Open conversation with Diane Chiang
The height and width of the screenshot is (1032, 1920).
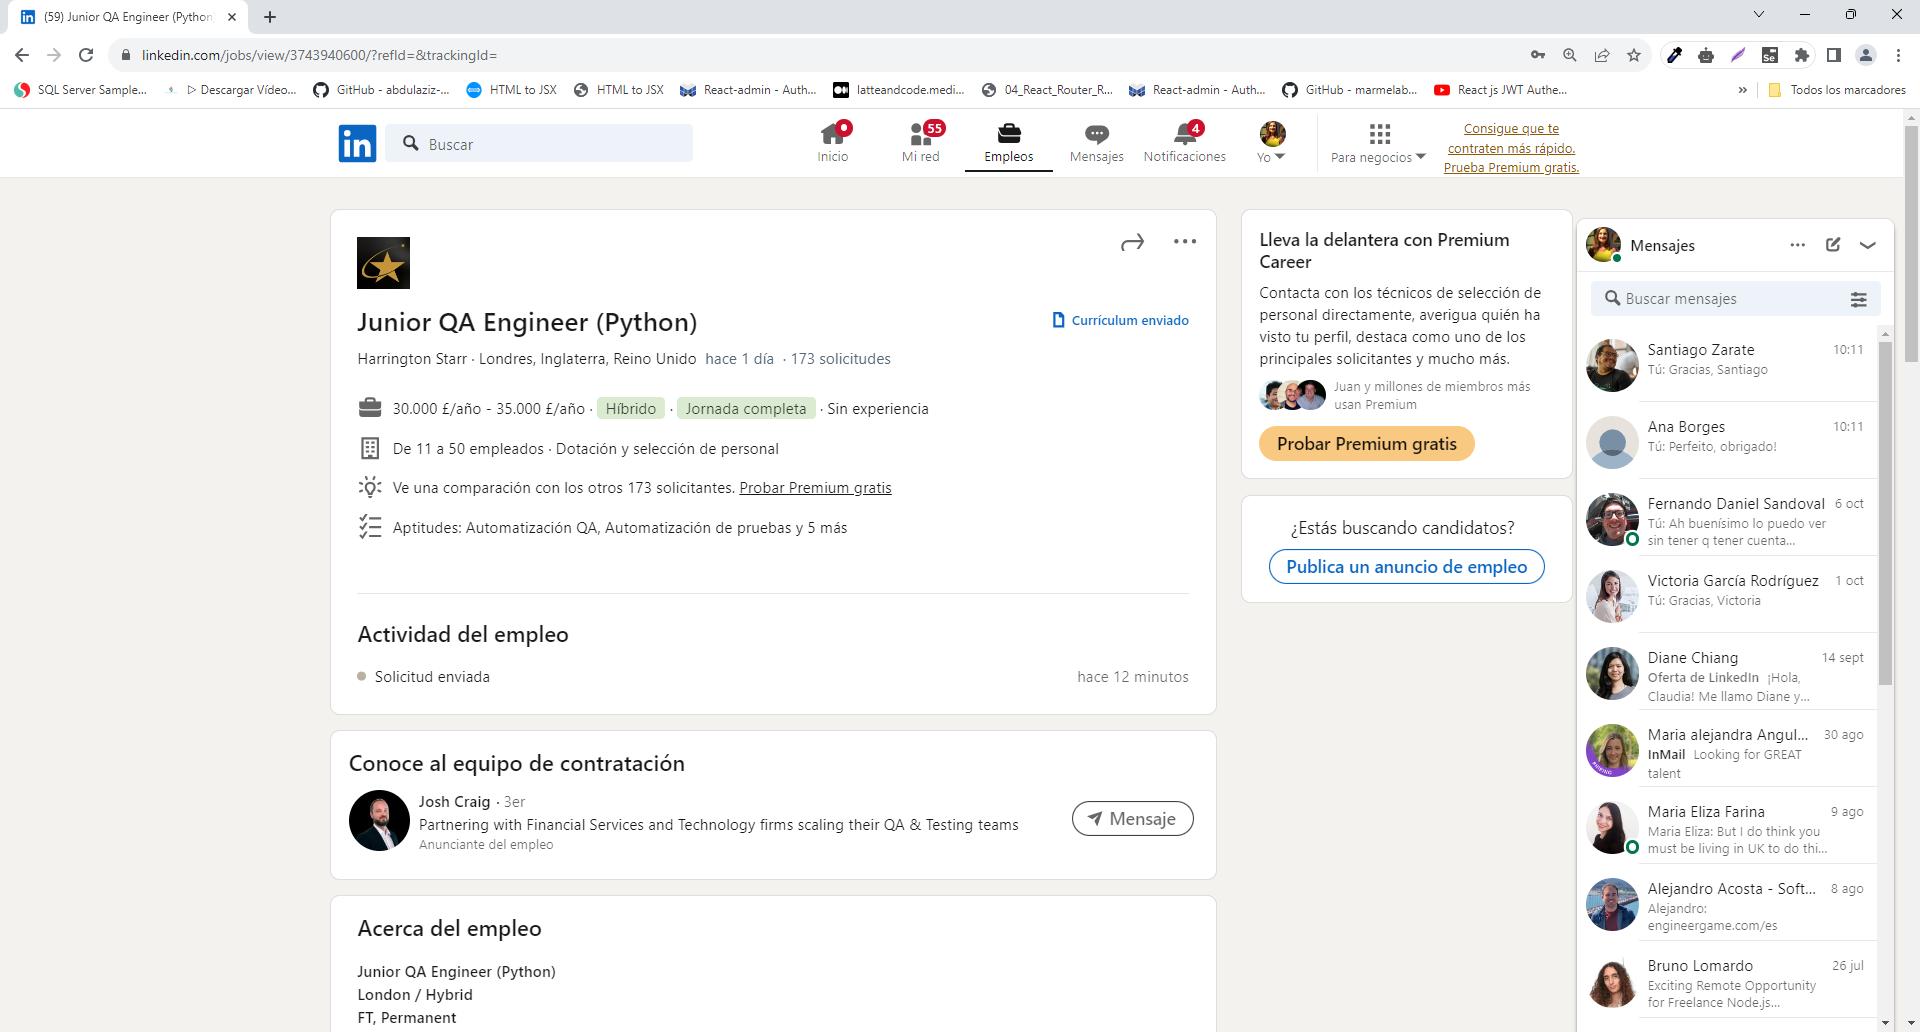click(1728, 672)
